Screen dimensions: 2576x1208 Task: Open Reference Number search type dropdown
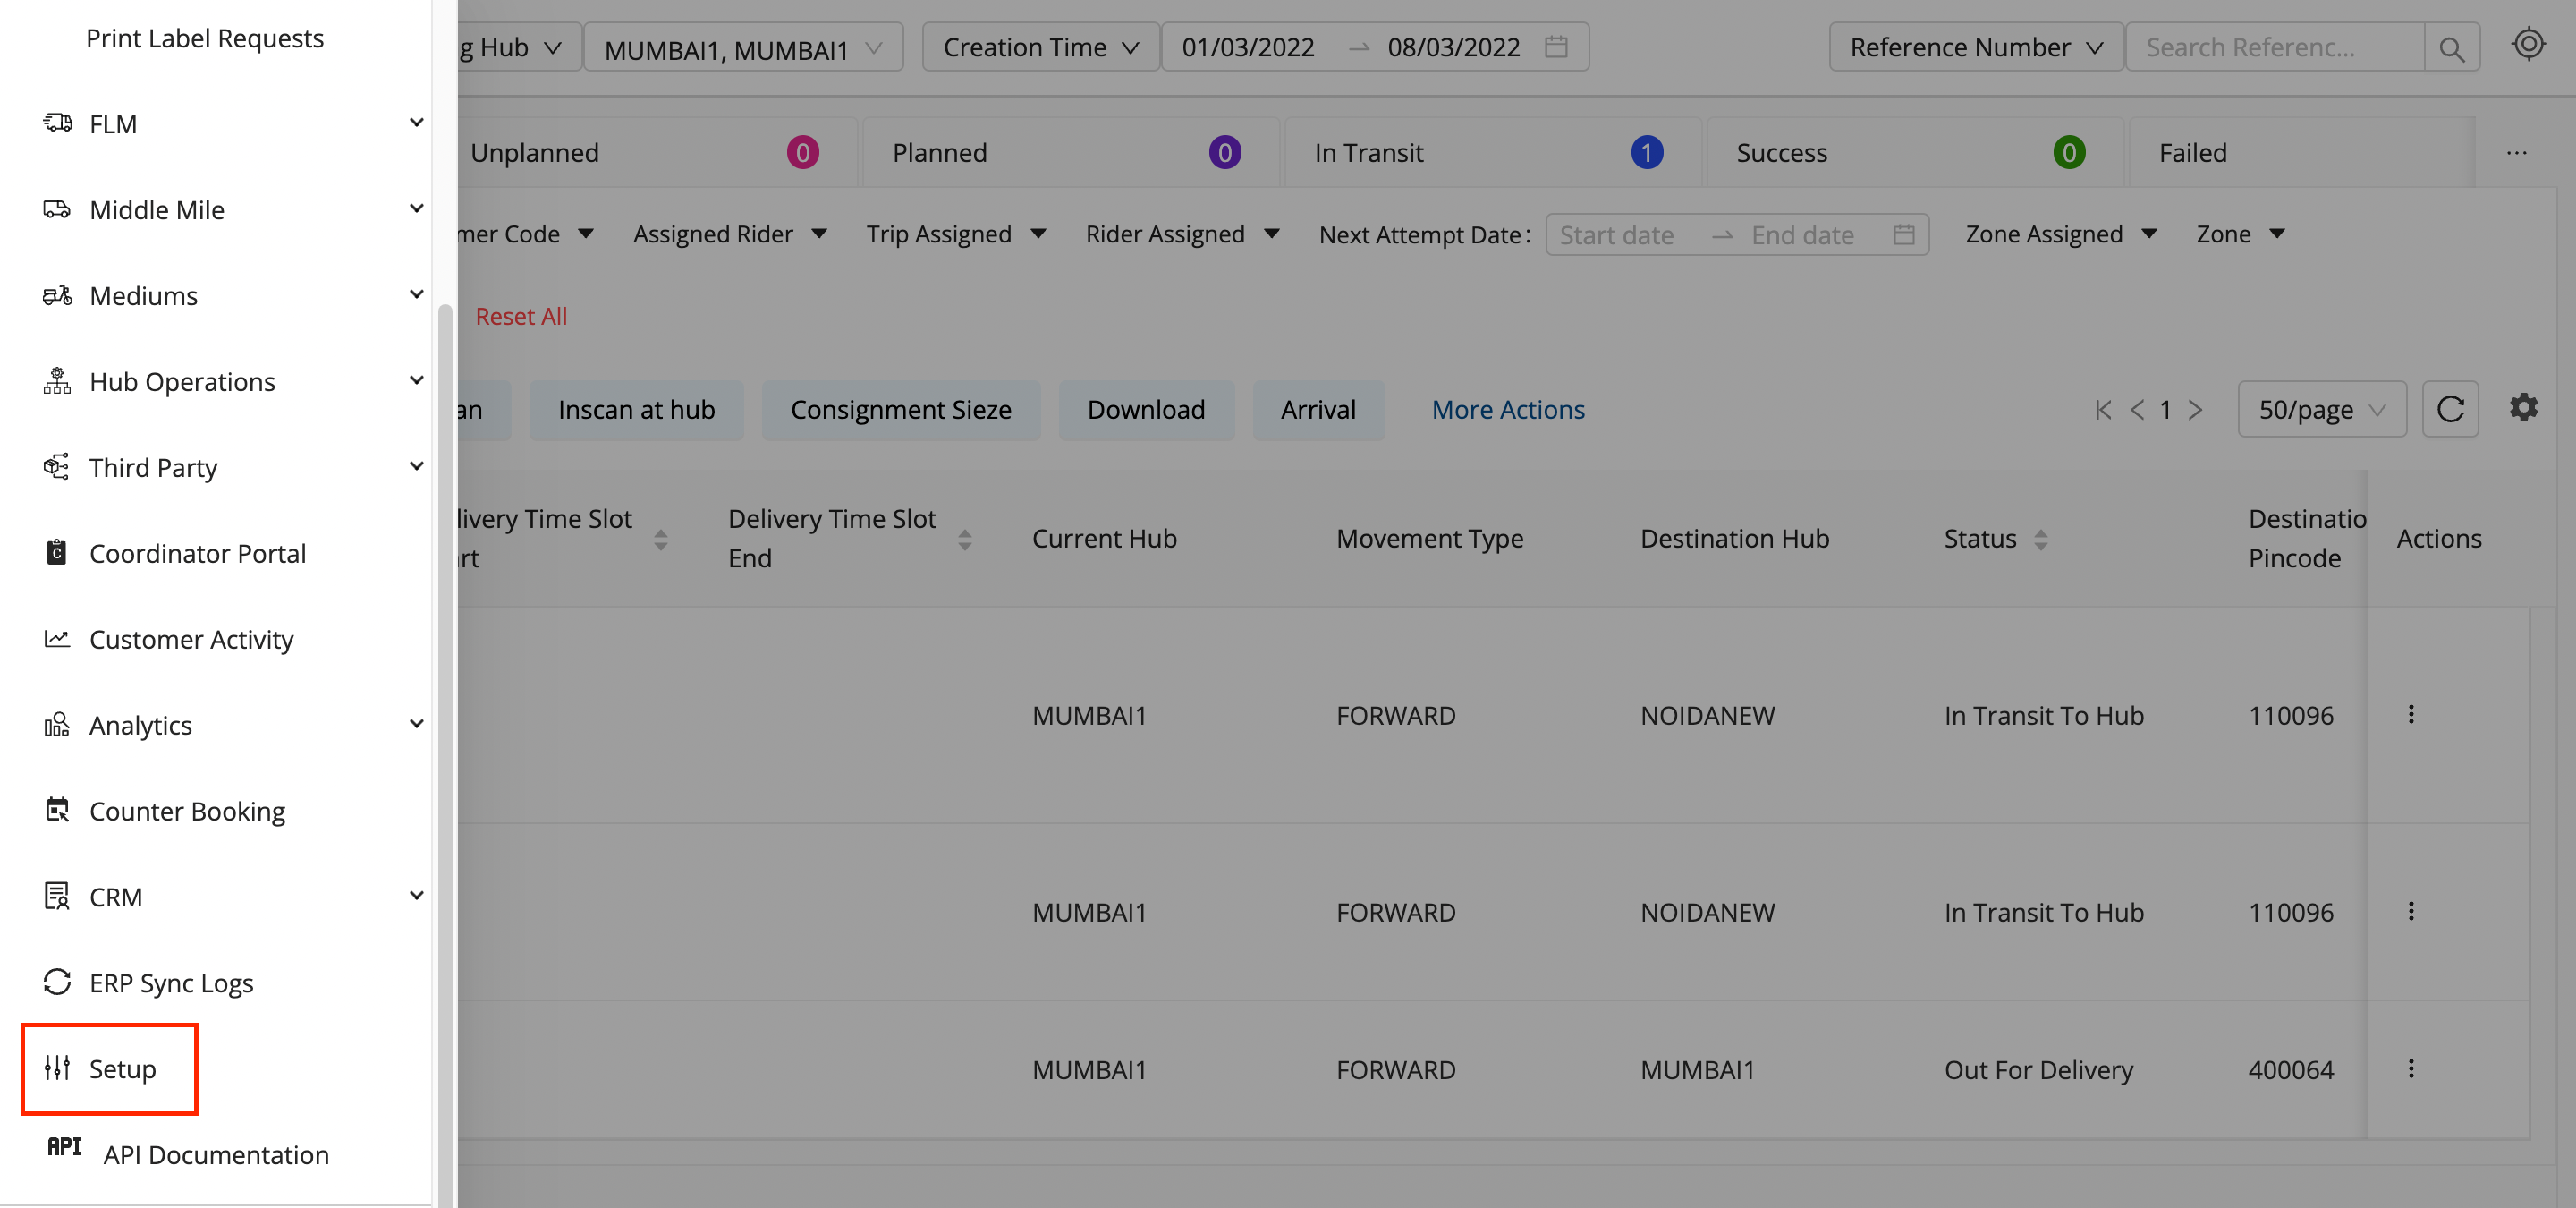(x=1975, y=48)
